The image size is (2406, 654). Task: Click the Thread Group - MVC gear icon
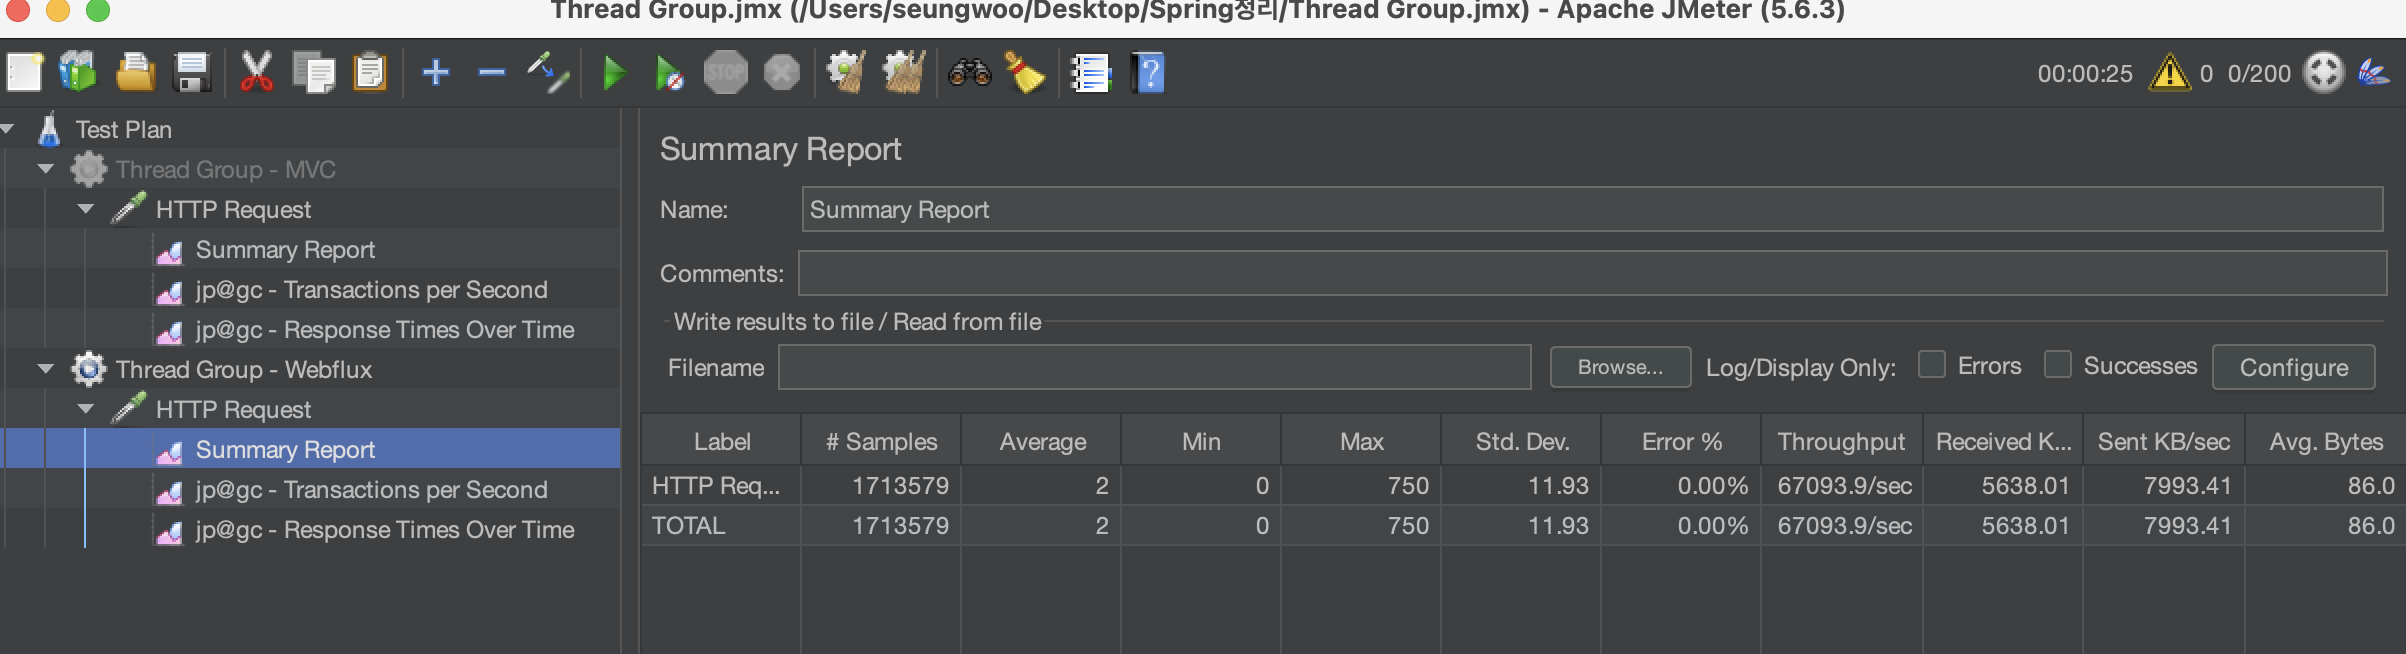click(x=88, y=169)
